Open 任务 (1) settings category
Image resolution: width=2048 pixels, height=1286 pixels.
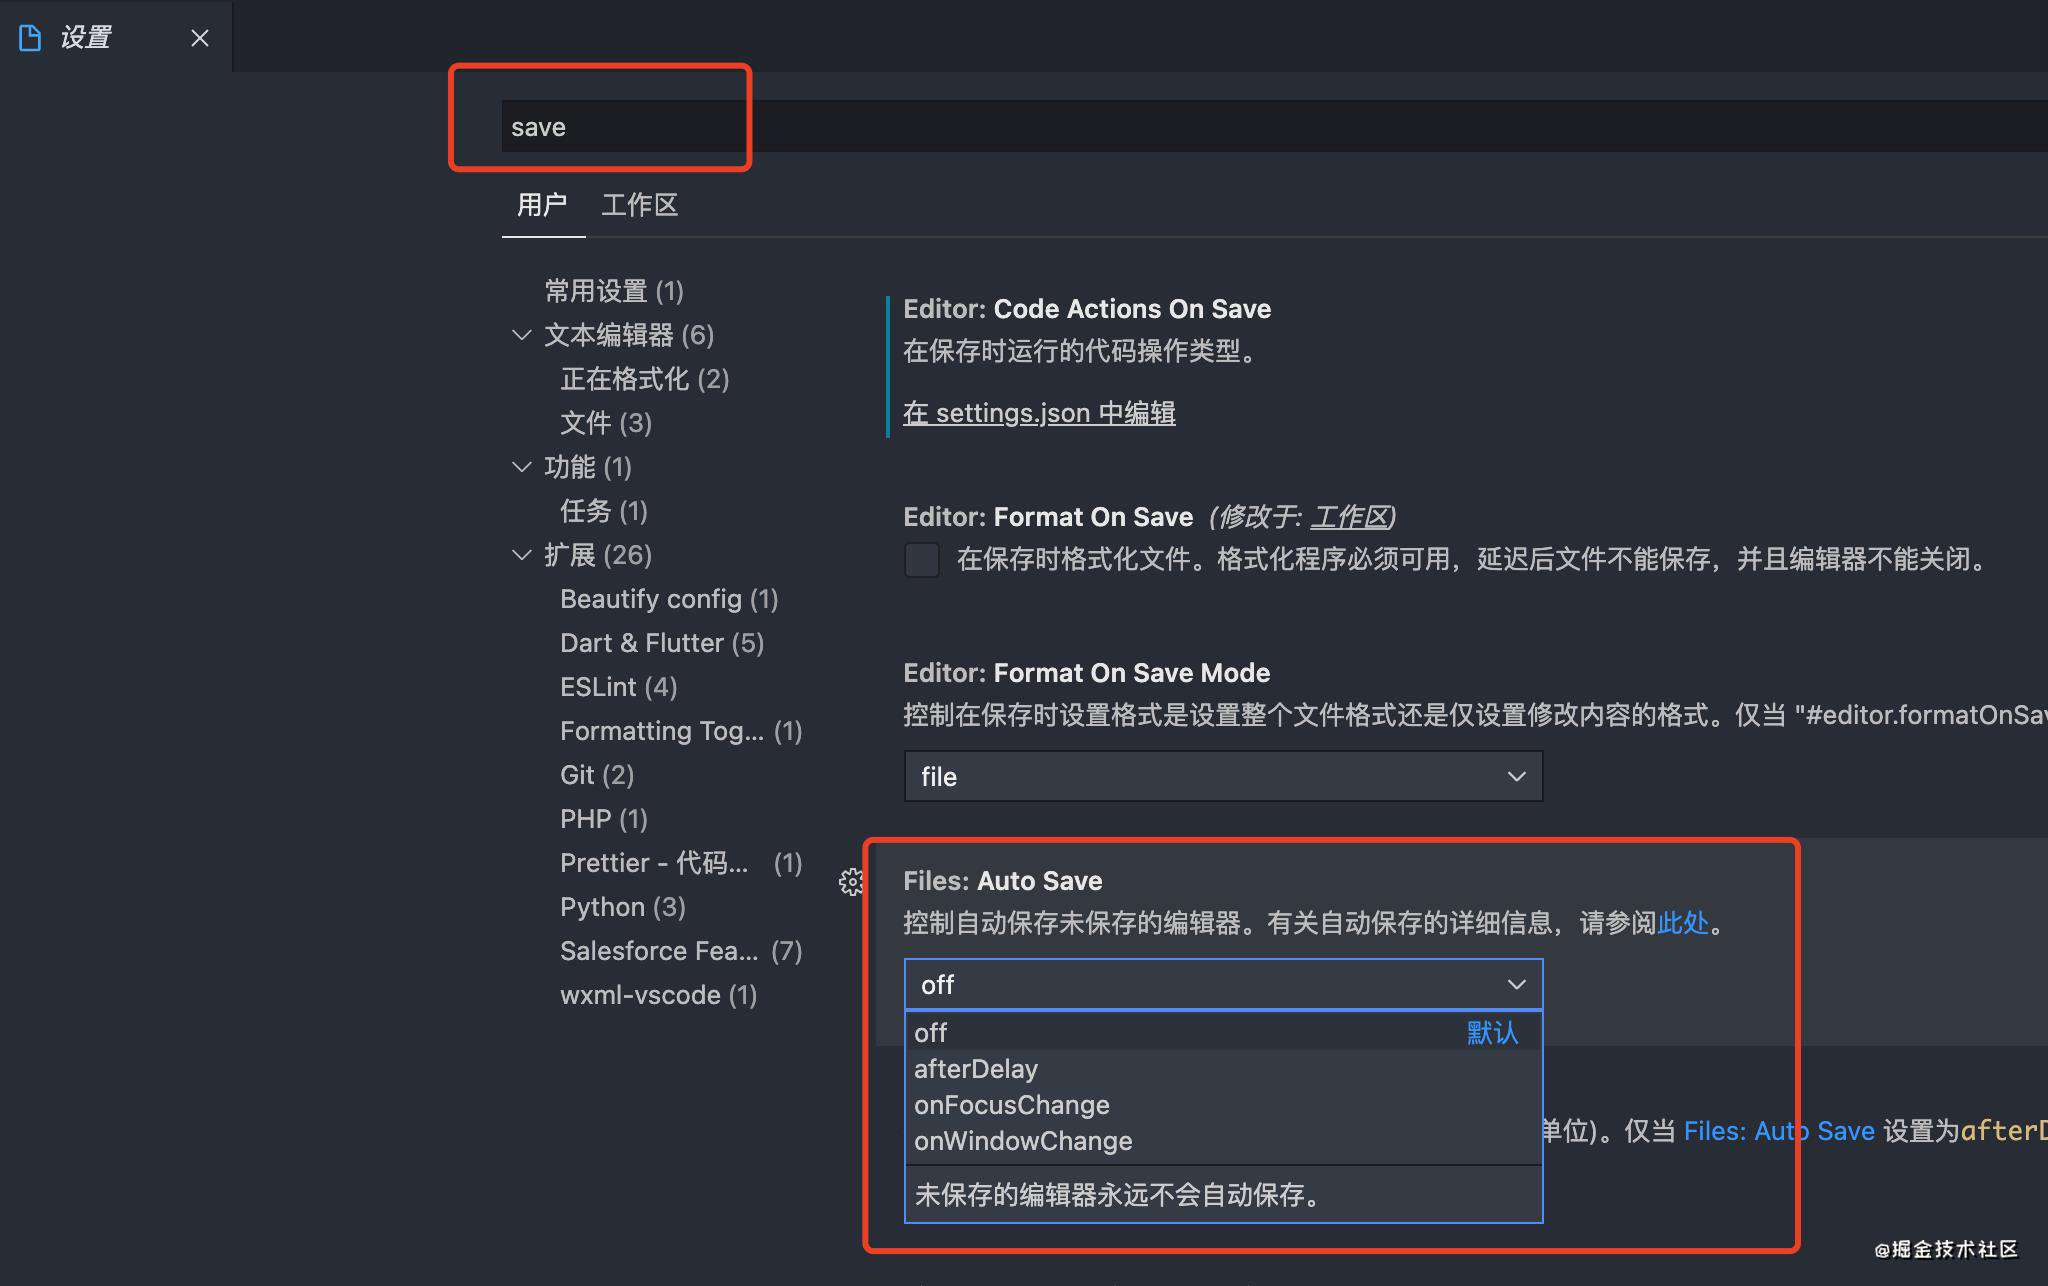click(x=604, y=511)
